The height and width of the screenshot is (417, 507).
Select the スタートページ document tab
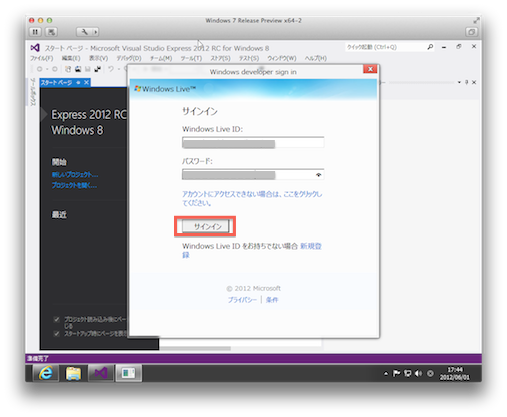tap(56, 82)
